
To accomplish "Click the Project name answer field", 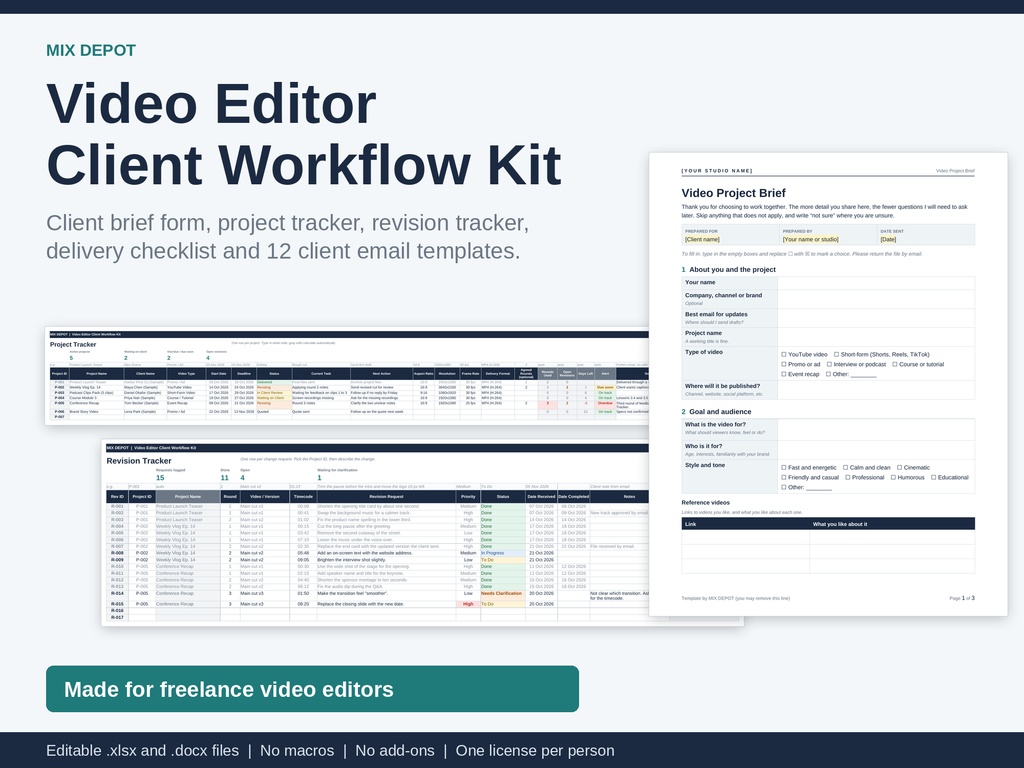I will pos(876,337).
